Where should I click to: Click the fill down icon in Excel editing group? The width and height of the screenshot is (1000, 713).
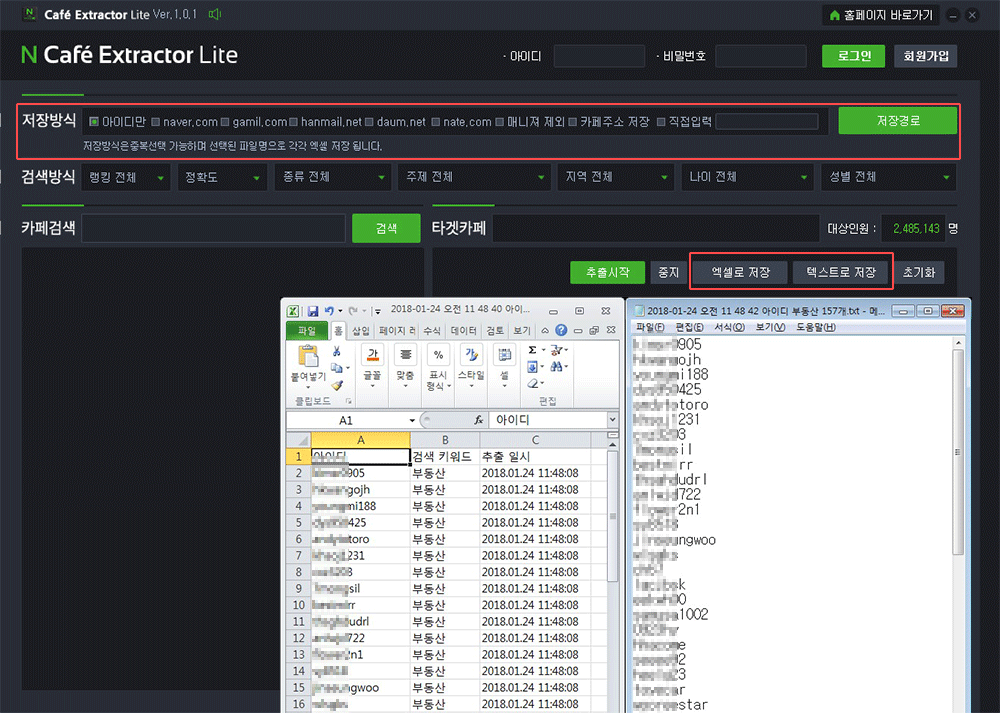(x=532, y=367)
